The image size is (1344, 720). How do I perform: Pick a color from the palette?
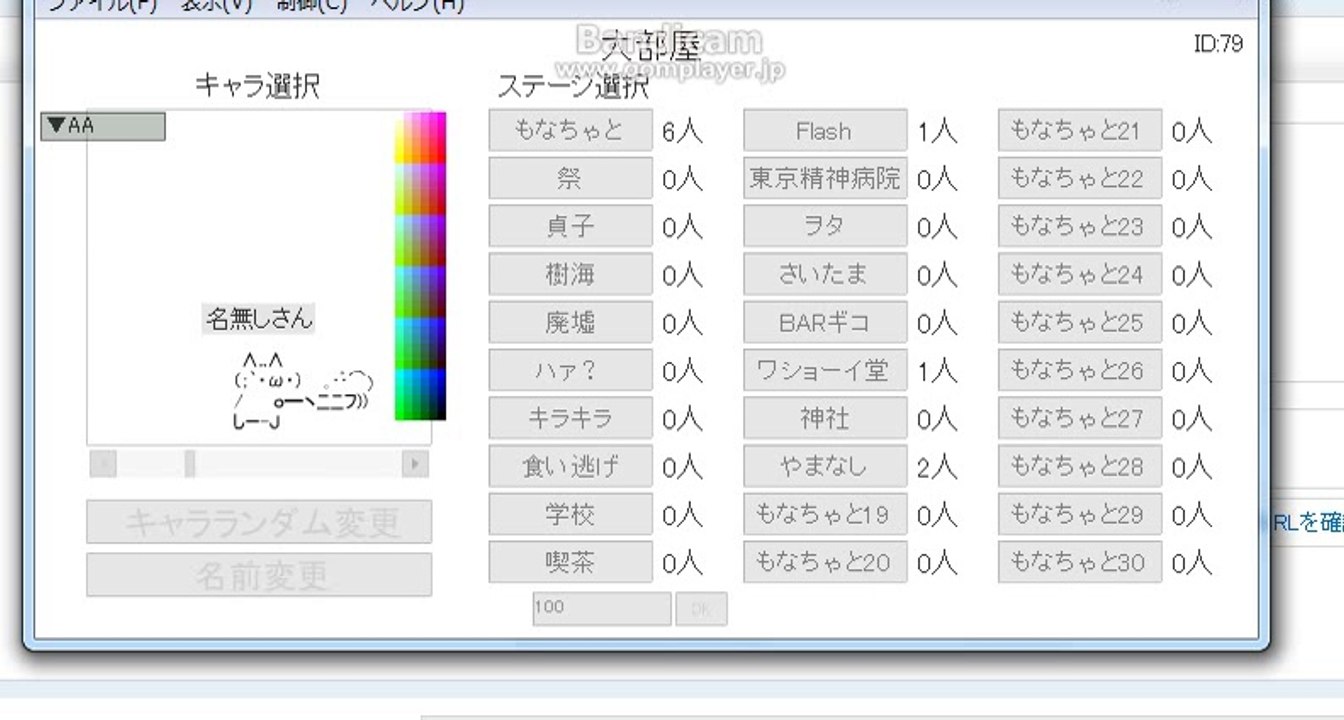[x=420, y=266]
